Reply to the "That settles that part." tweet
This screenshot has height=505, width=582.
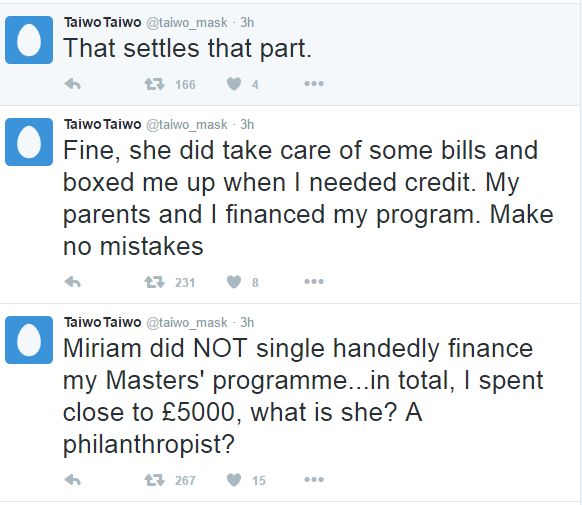pyautogui.click(x=73, y=84)
